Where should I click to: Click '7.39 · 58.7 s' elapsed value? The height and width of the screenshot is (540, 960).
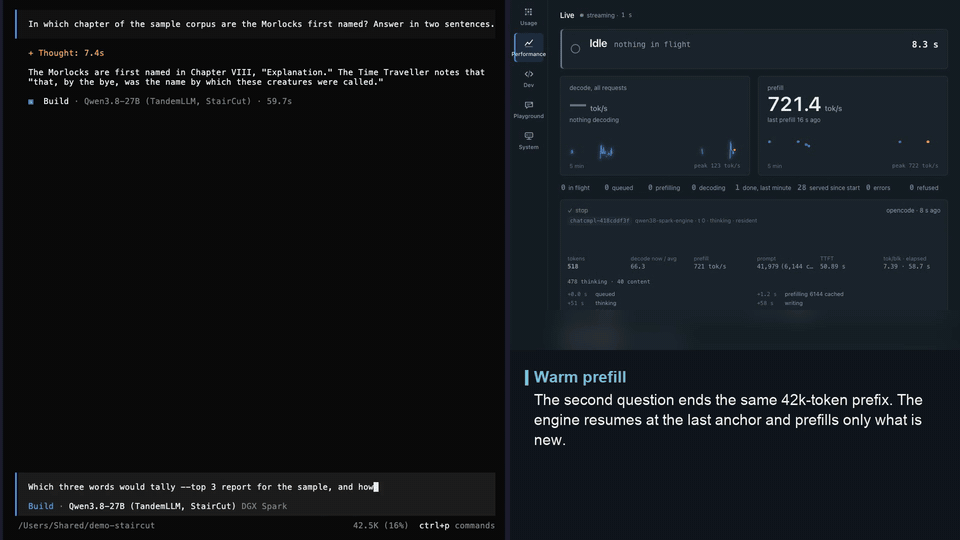(906, 267)
